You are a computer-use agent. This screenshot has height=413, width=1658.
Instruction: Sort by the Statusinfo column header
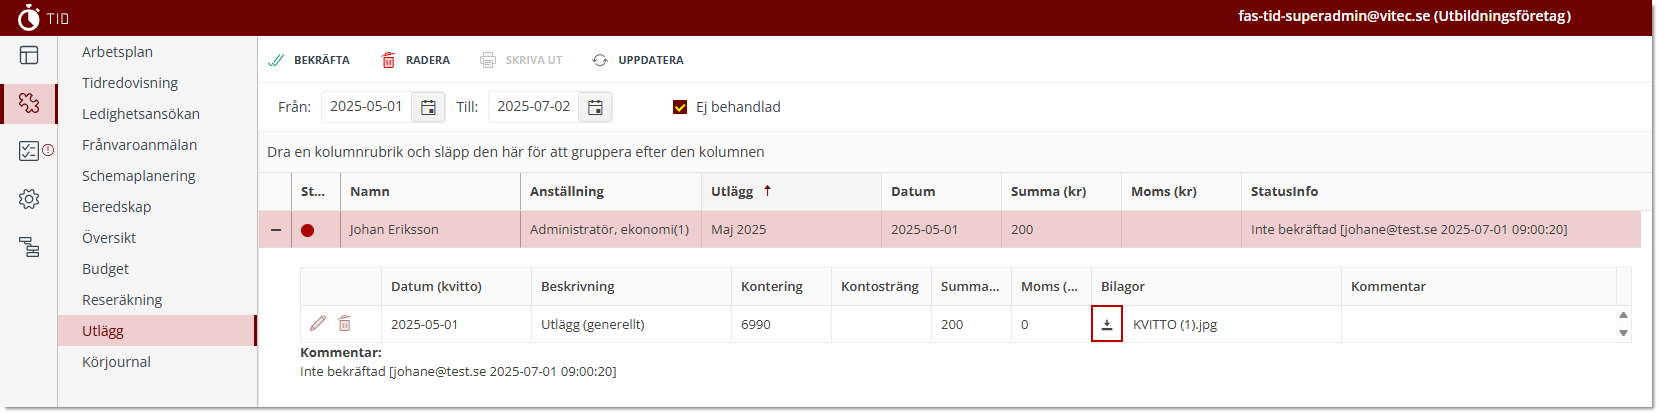1441,191
